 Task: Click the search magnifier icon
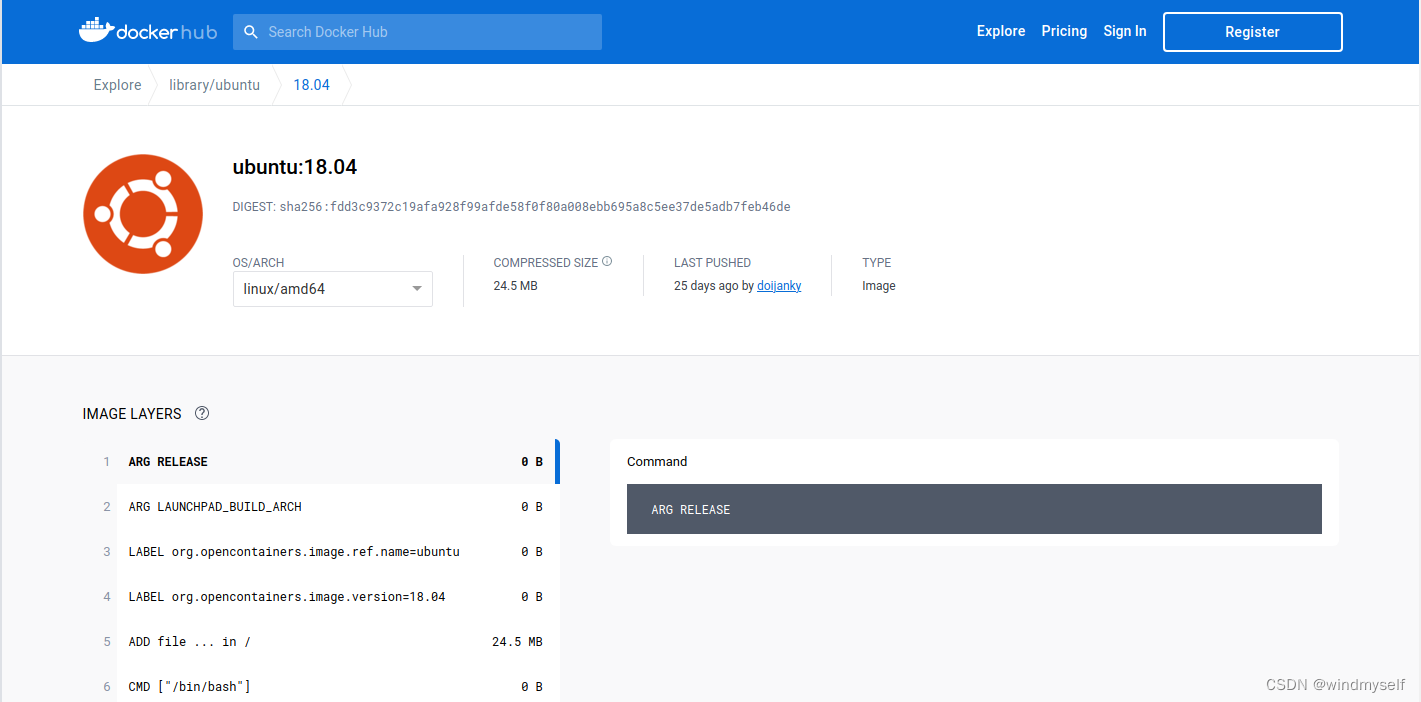[251, 32]
